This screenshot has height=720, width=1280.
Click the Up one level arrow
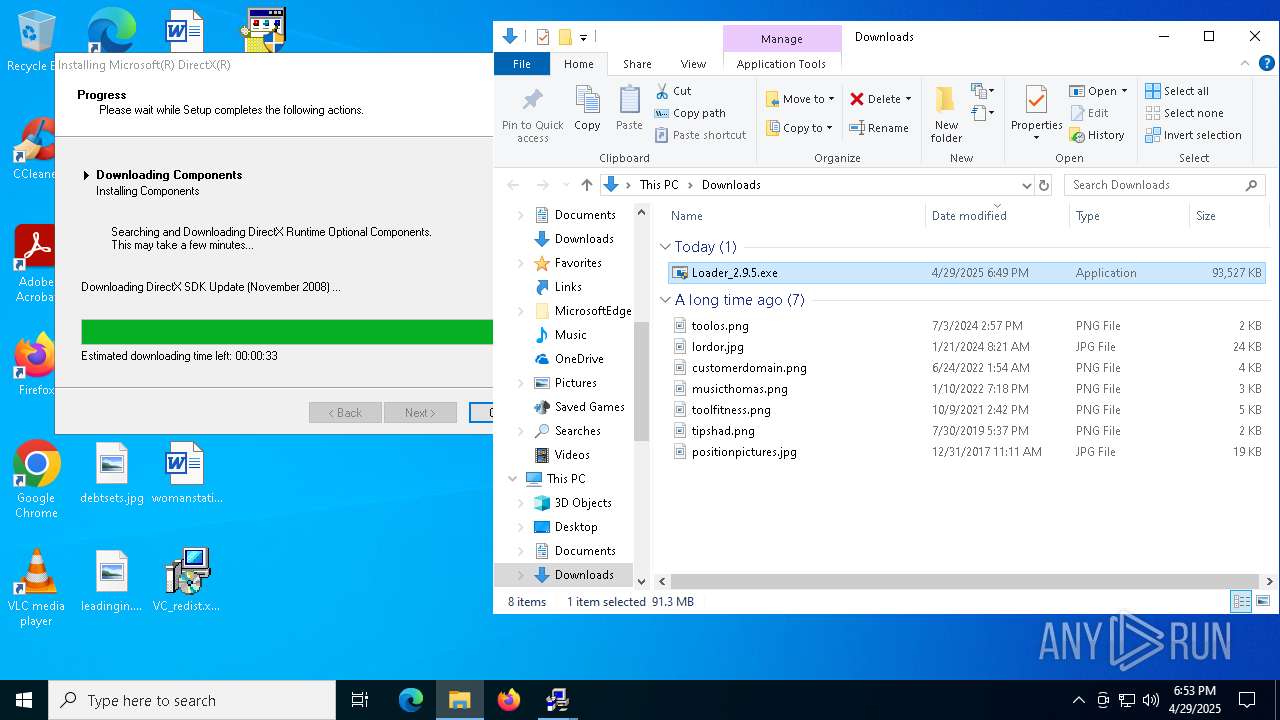(x=587, y=185)
